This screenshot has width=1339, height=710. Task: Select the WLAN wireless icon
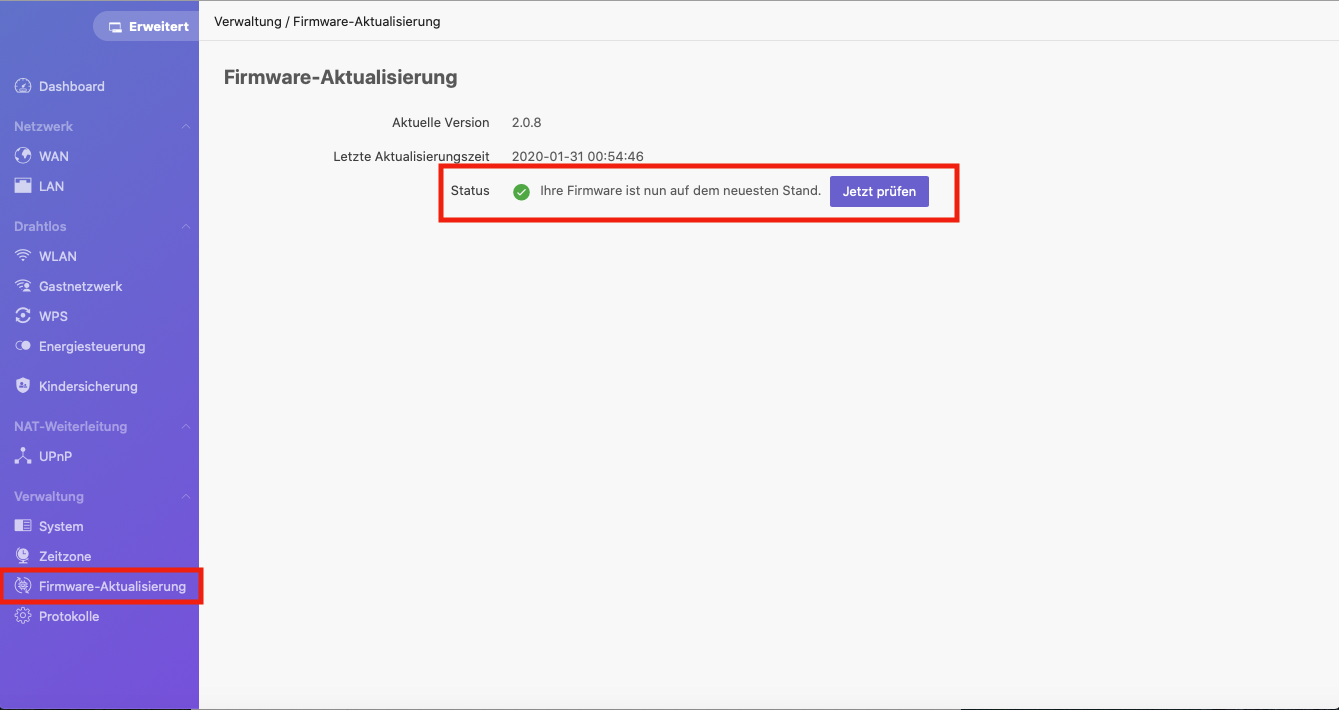point(22,256)
